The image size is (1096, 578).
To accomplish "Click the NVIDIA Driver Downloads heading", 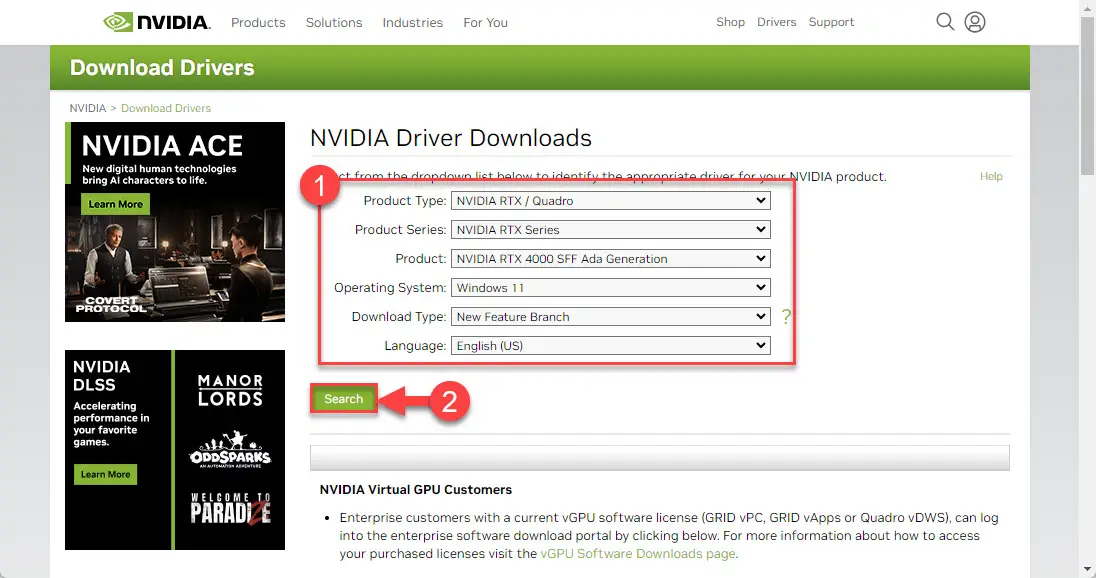I will (x=451, y=138).
